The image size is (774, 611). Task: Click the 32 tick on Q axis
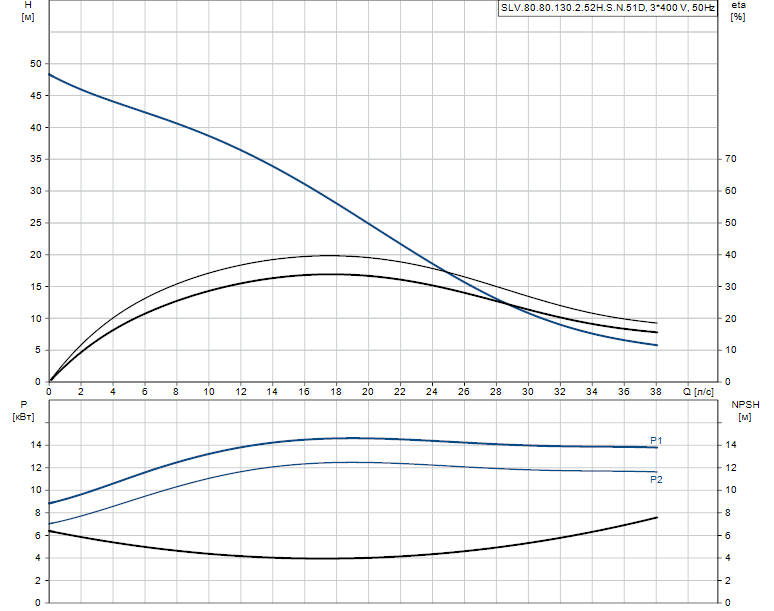559,391
